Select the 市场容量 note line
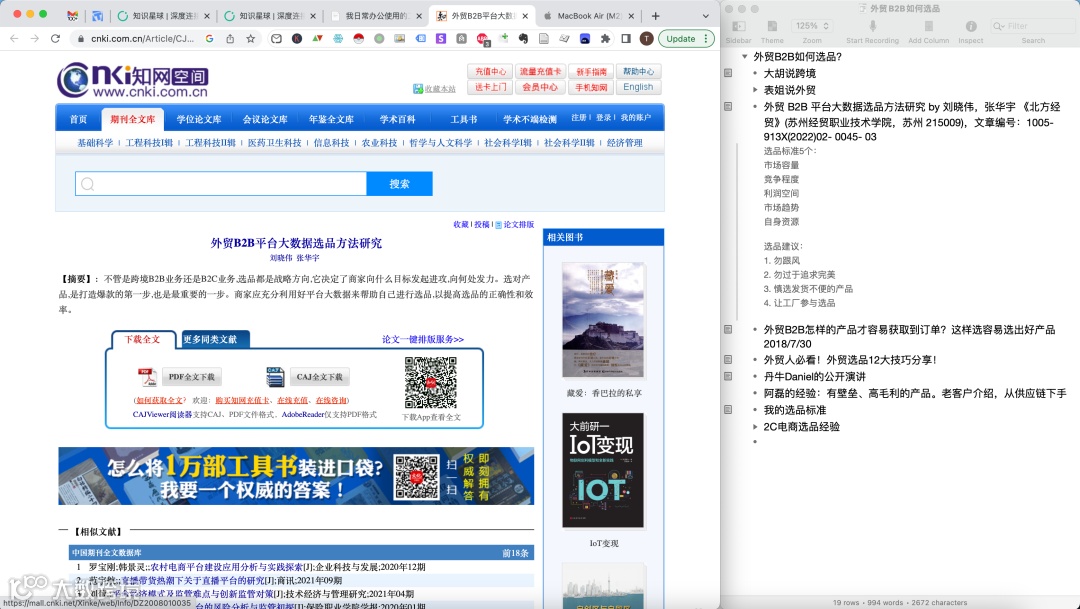This screenshot has height=609, width=1080. coord(781,165)
